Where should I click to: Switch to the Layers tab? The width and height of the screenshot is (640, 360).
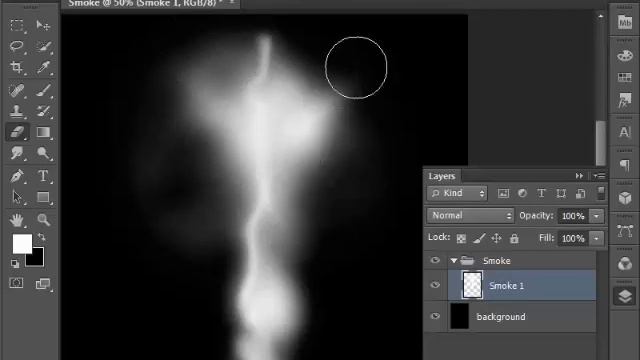click(x=442, y=176)
